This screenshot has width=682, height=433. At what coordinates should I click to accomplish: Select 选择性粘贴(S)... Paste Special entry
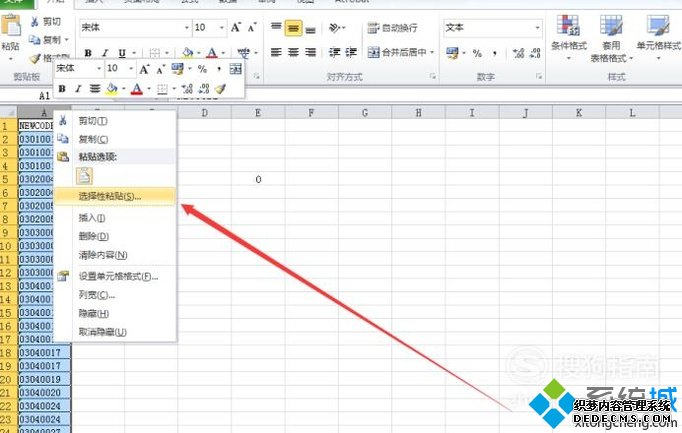pos(116,196)
